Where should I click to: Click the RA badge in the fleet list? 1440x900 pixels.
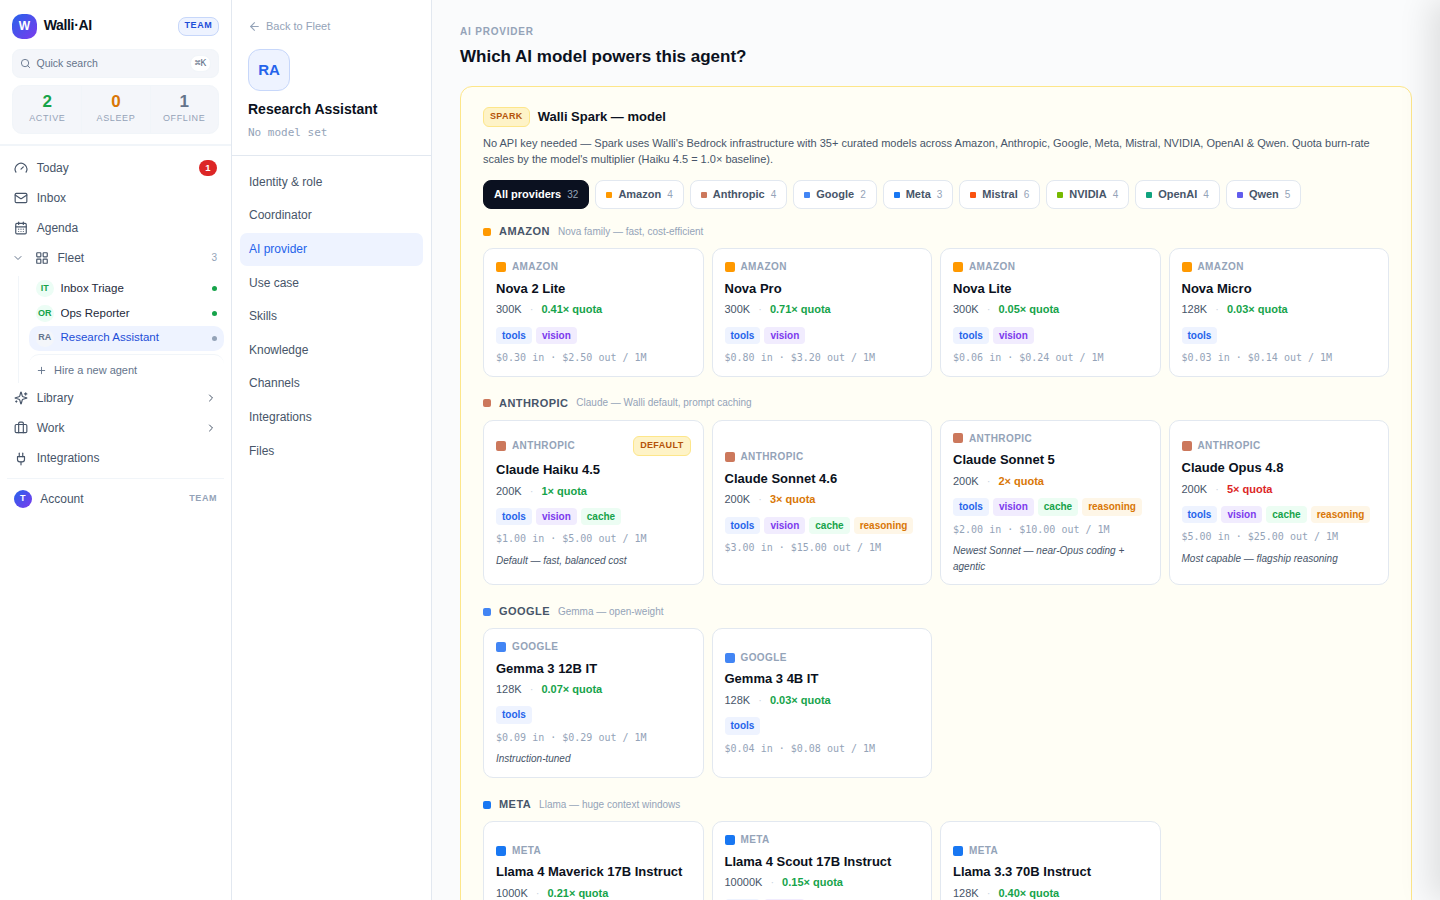[45, 338]
